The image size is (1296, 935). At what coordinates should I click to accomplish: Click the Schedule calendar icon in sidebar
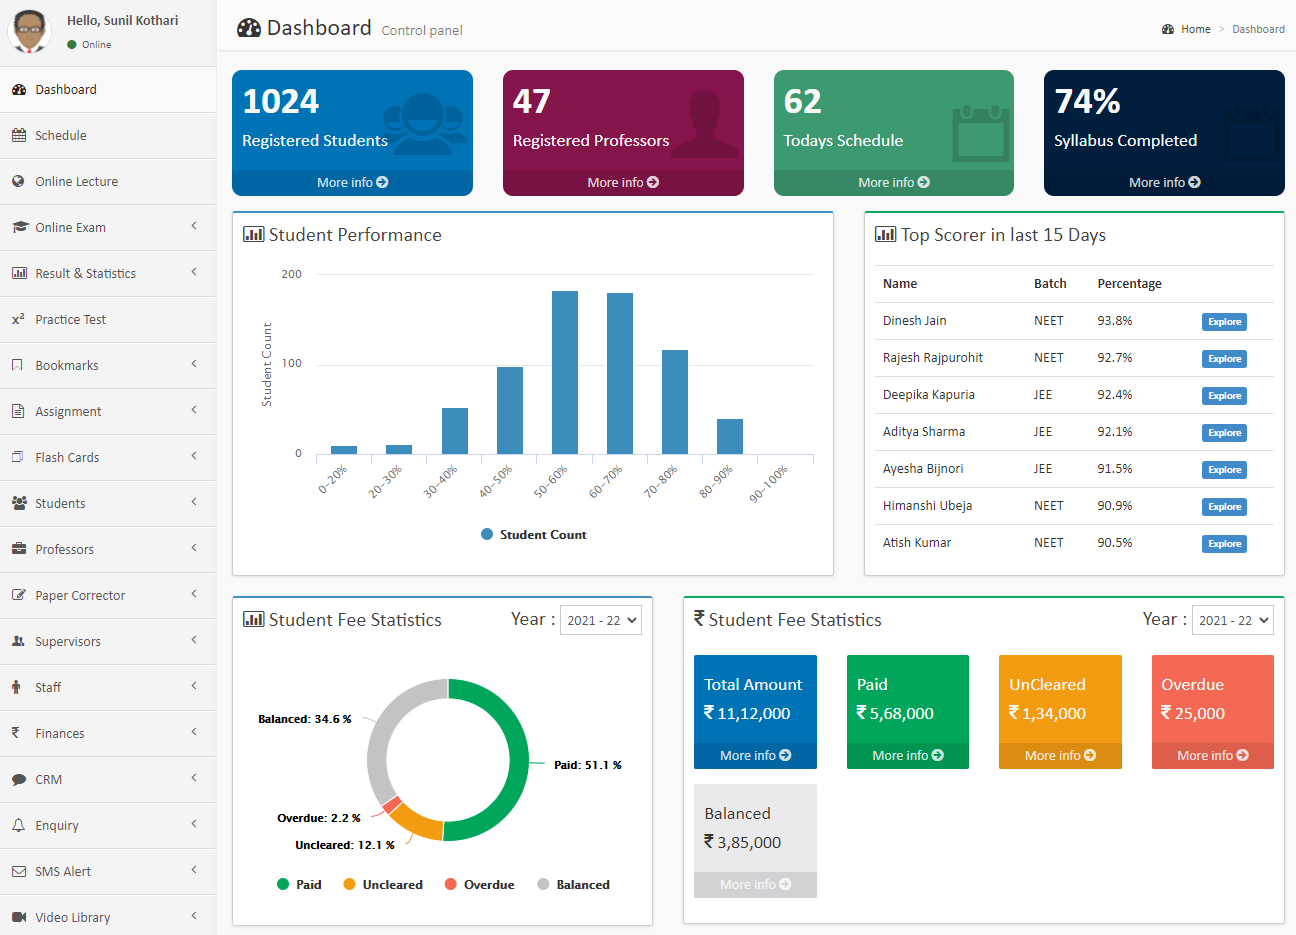19,135
